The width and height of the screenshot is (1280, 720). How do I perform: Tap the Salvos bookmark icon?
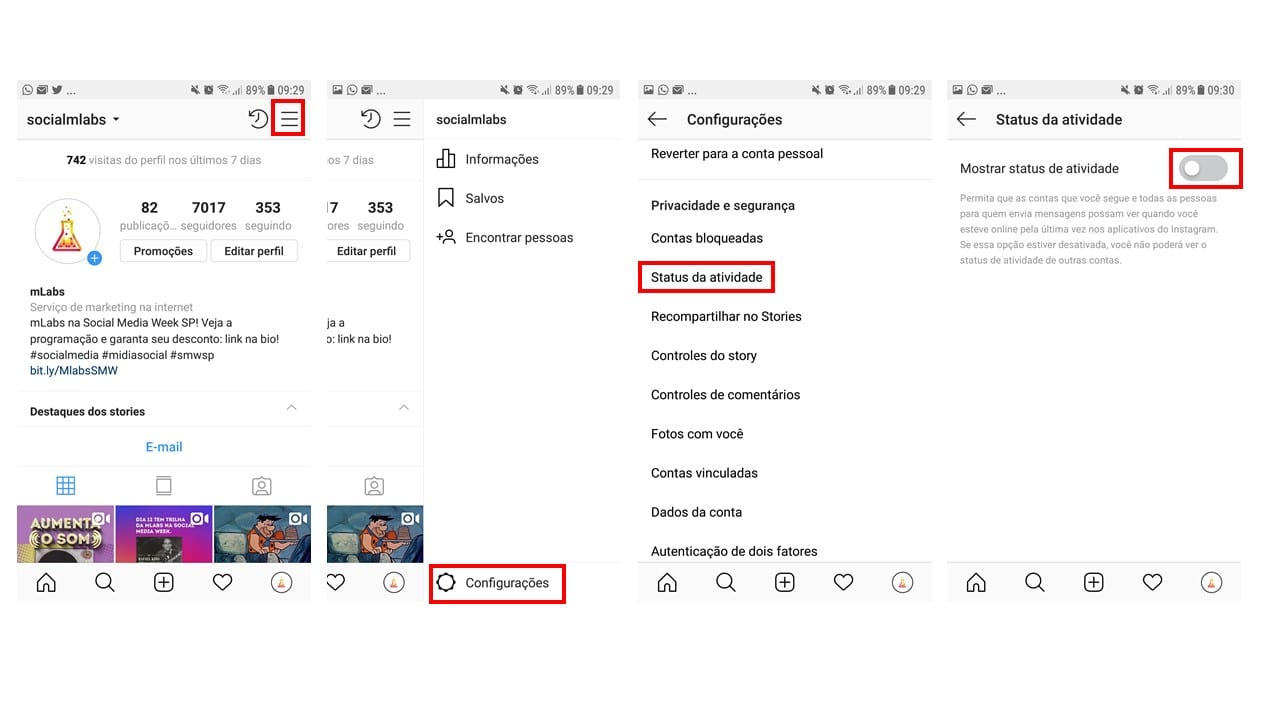[446, 198]
